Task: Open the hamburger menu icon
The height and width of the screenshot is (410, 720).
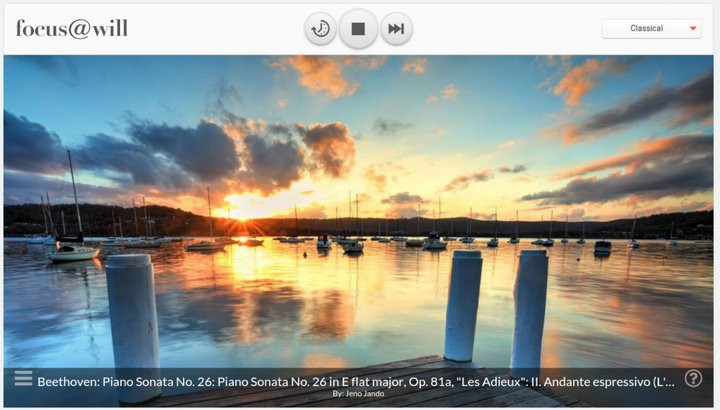Action: pyautogui.click(x=23, y=378)
